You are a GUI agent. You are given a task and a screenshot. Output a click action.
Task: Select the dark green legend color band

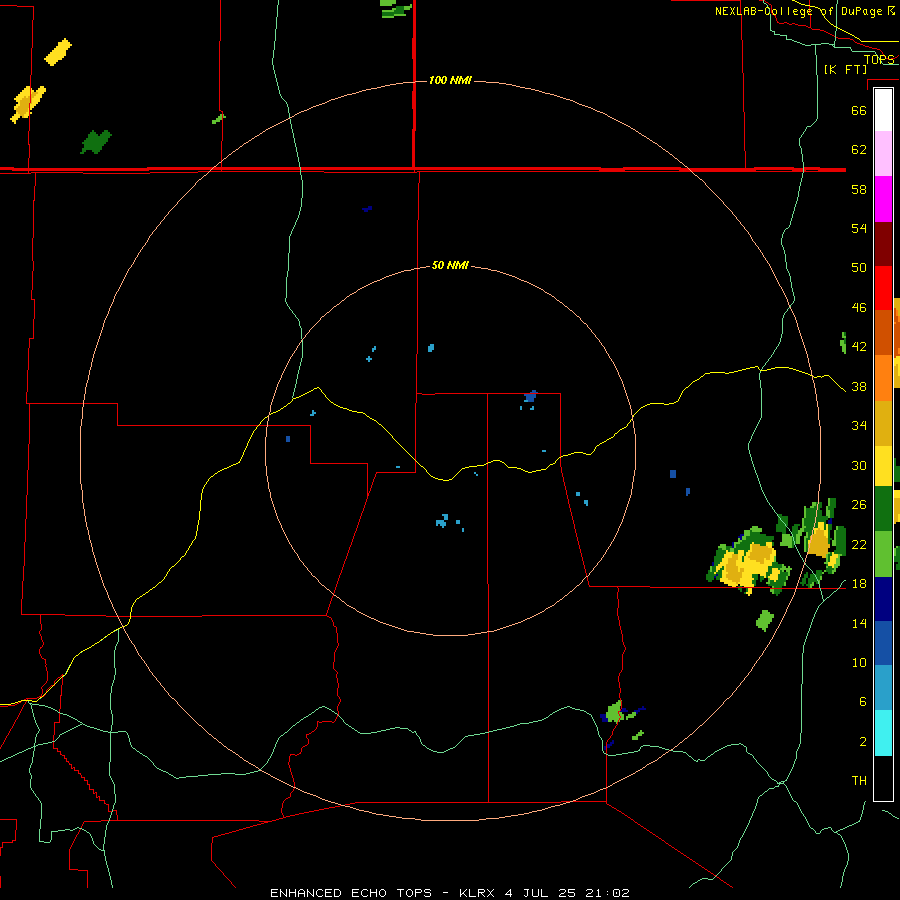pos(883,509)
